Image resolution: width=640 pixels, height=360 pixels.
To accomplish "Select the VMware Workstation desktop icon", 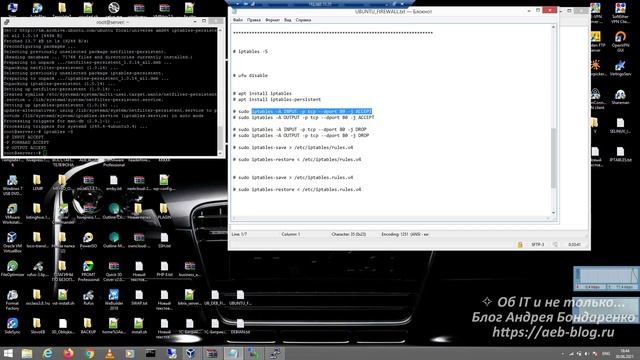I will click(12, 214).
